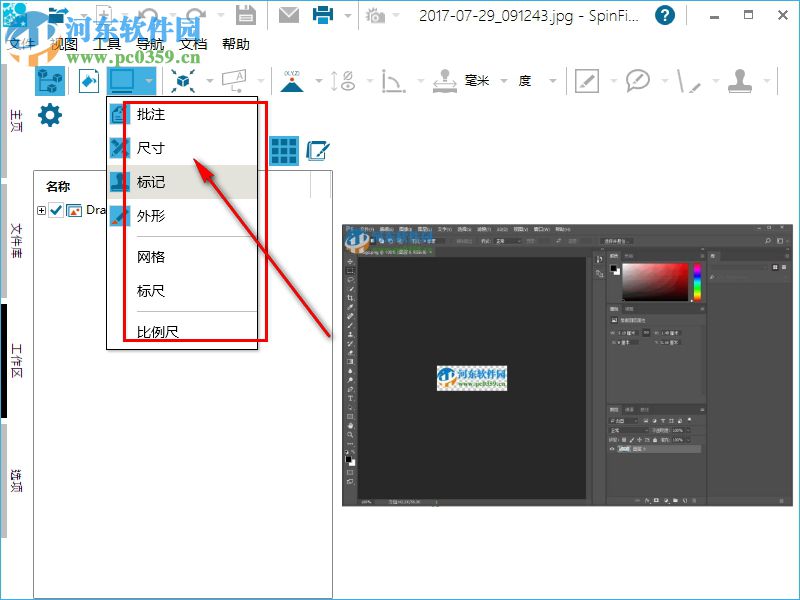Switch to the 文件库 side tab

[16, 240]
